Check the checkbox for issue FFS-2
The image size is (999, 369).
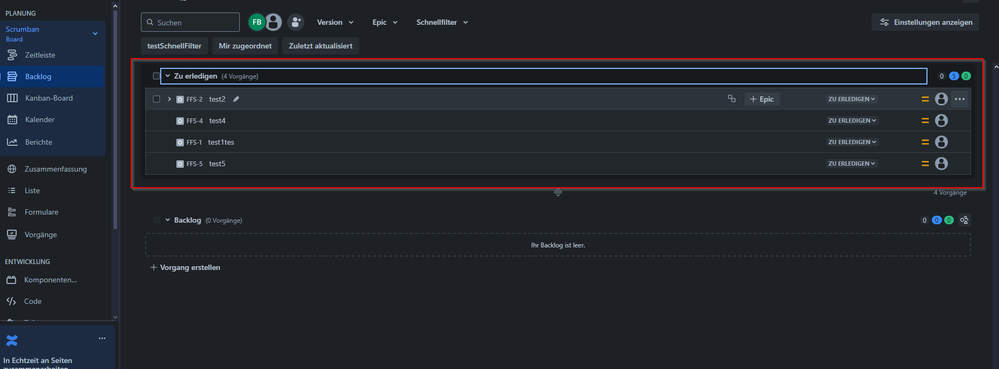156,99
